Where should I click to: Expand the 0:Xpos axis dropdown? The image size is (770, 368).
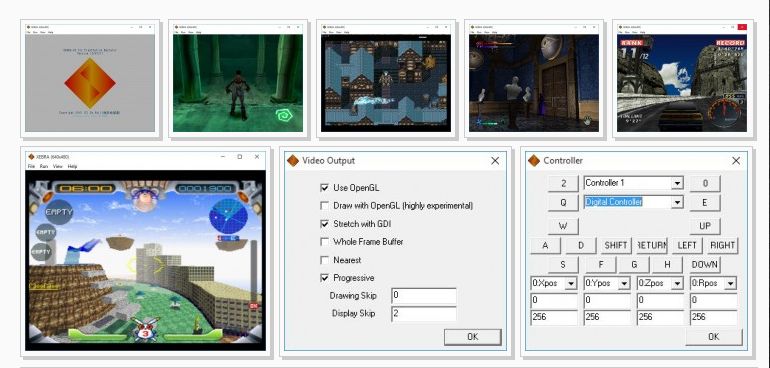click(x=571, y=283)
